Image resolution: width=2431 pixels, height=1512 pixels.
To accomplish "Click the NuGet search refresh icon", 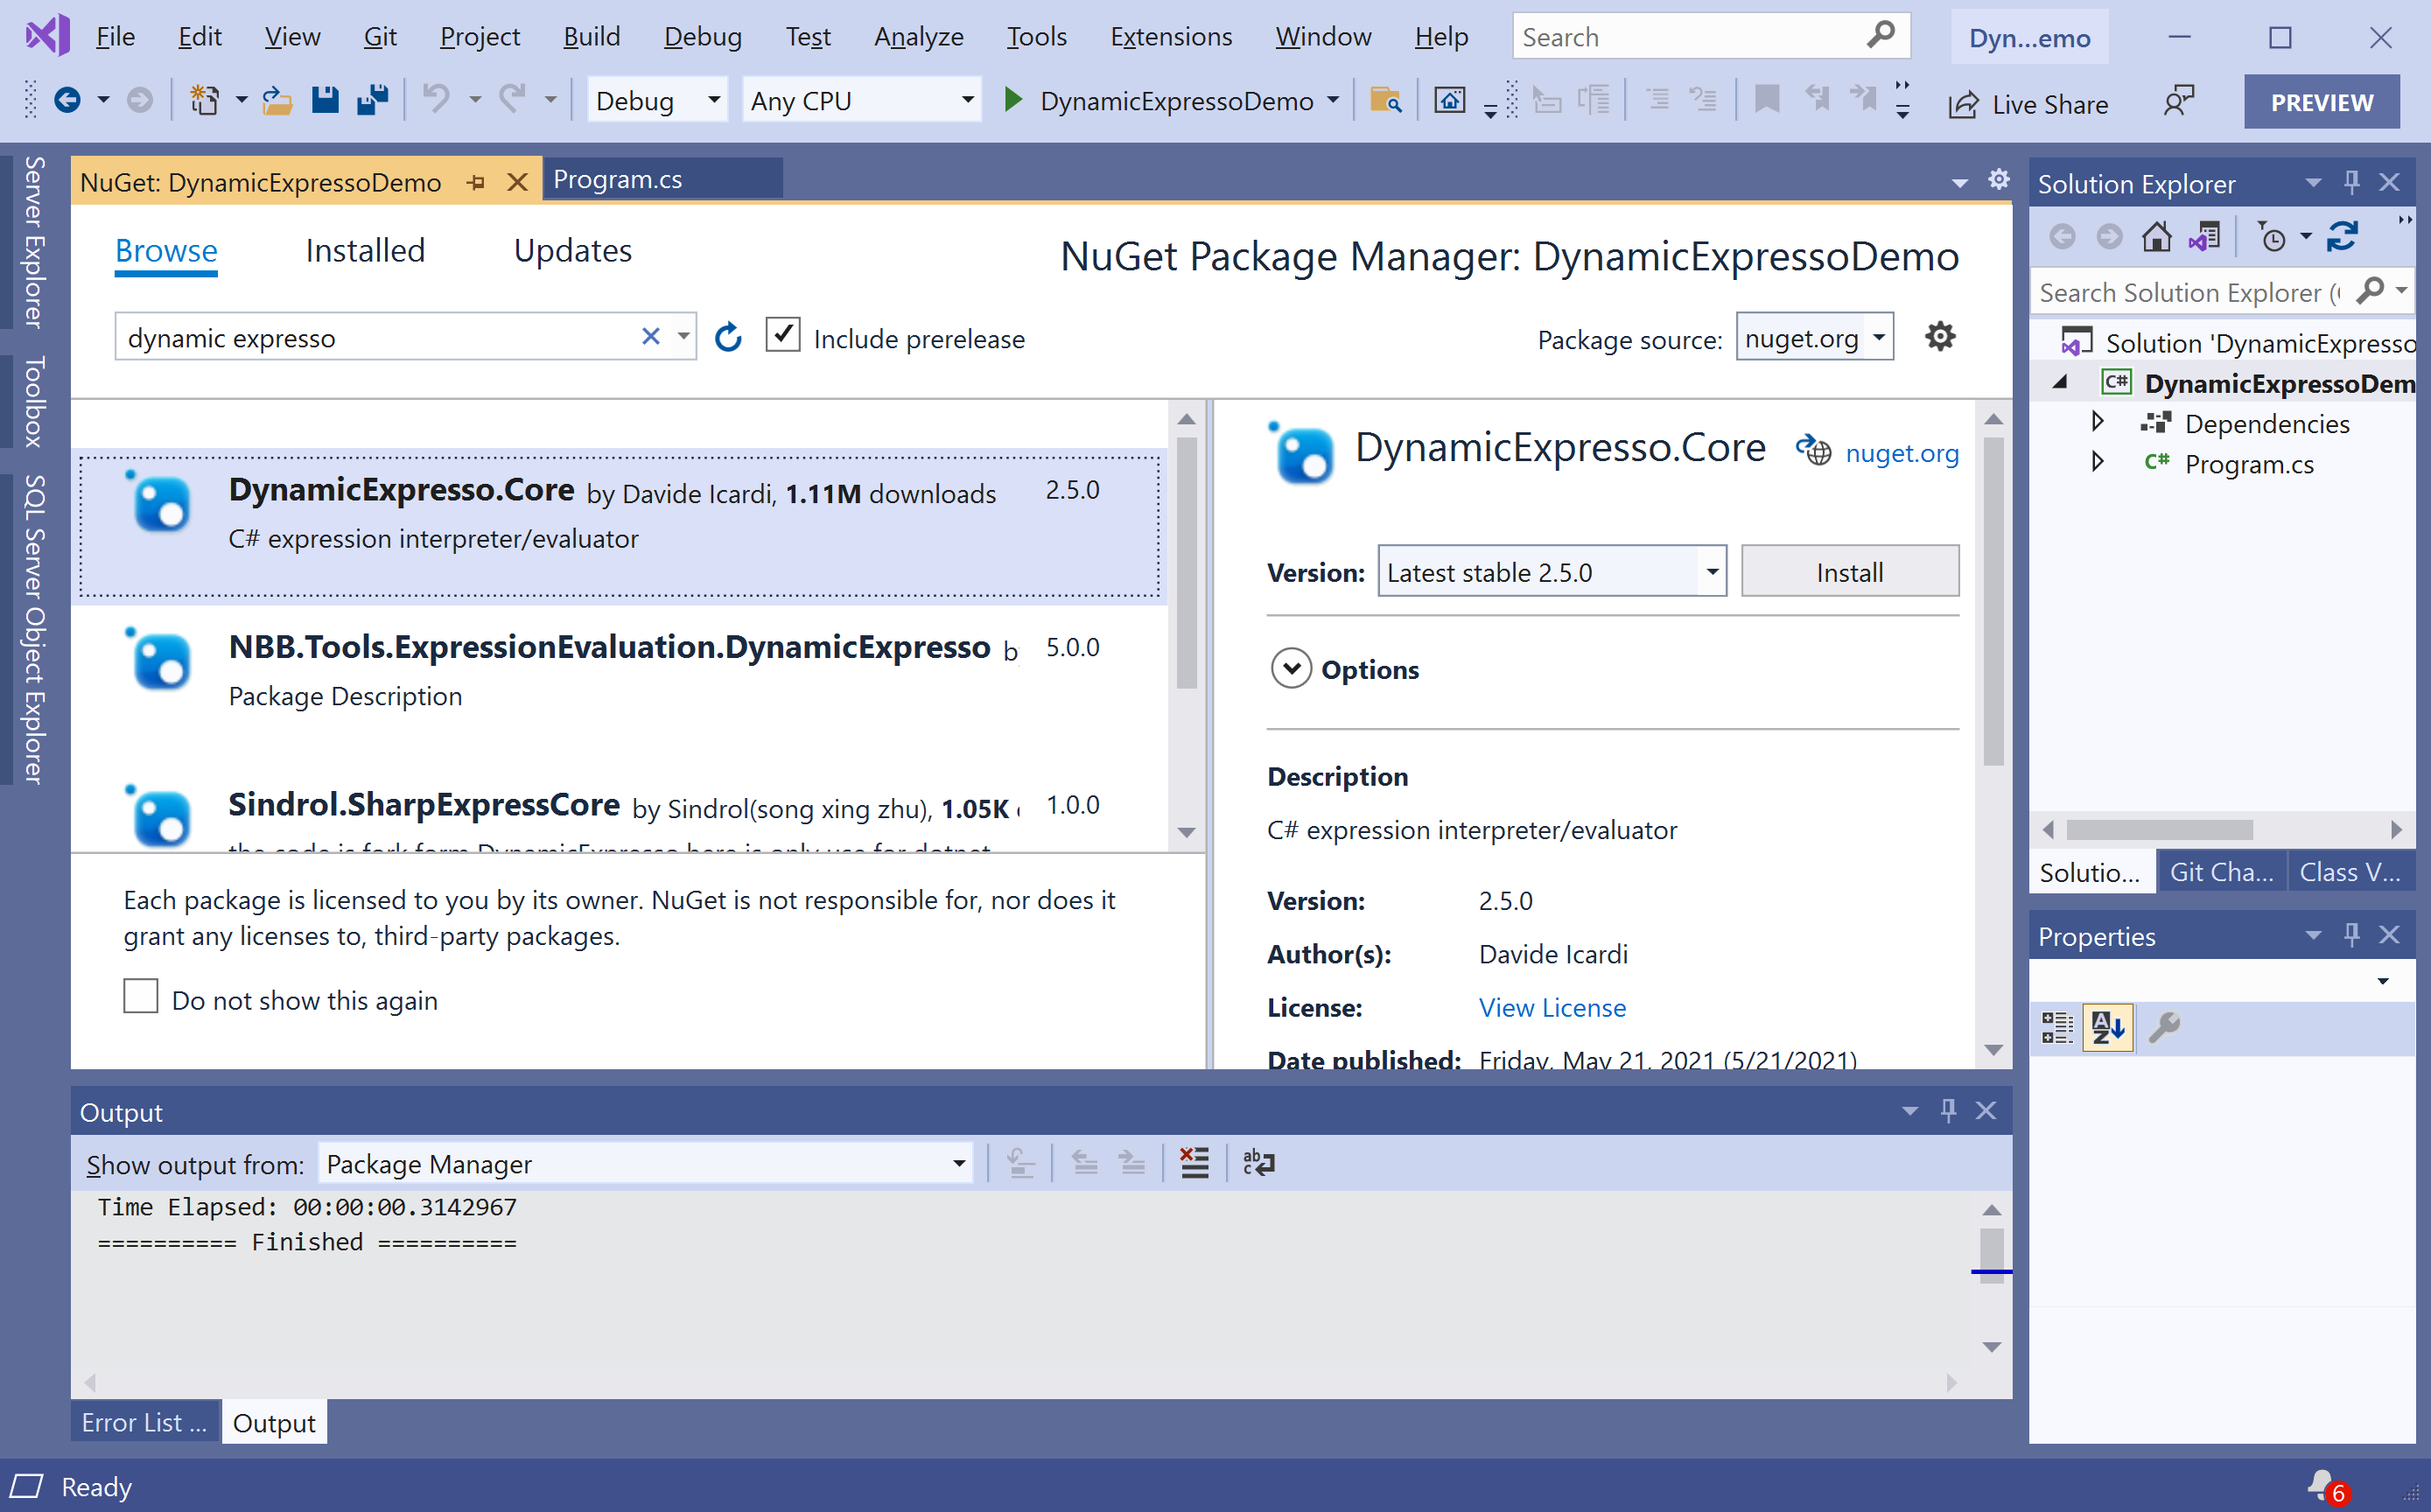I will 728,338.
